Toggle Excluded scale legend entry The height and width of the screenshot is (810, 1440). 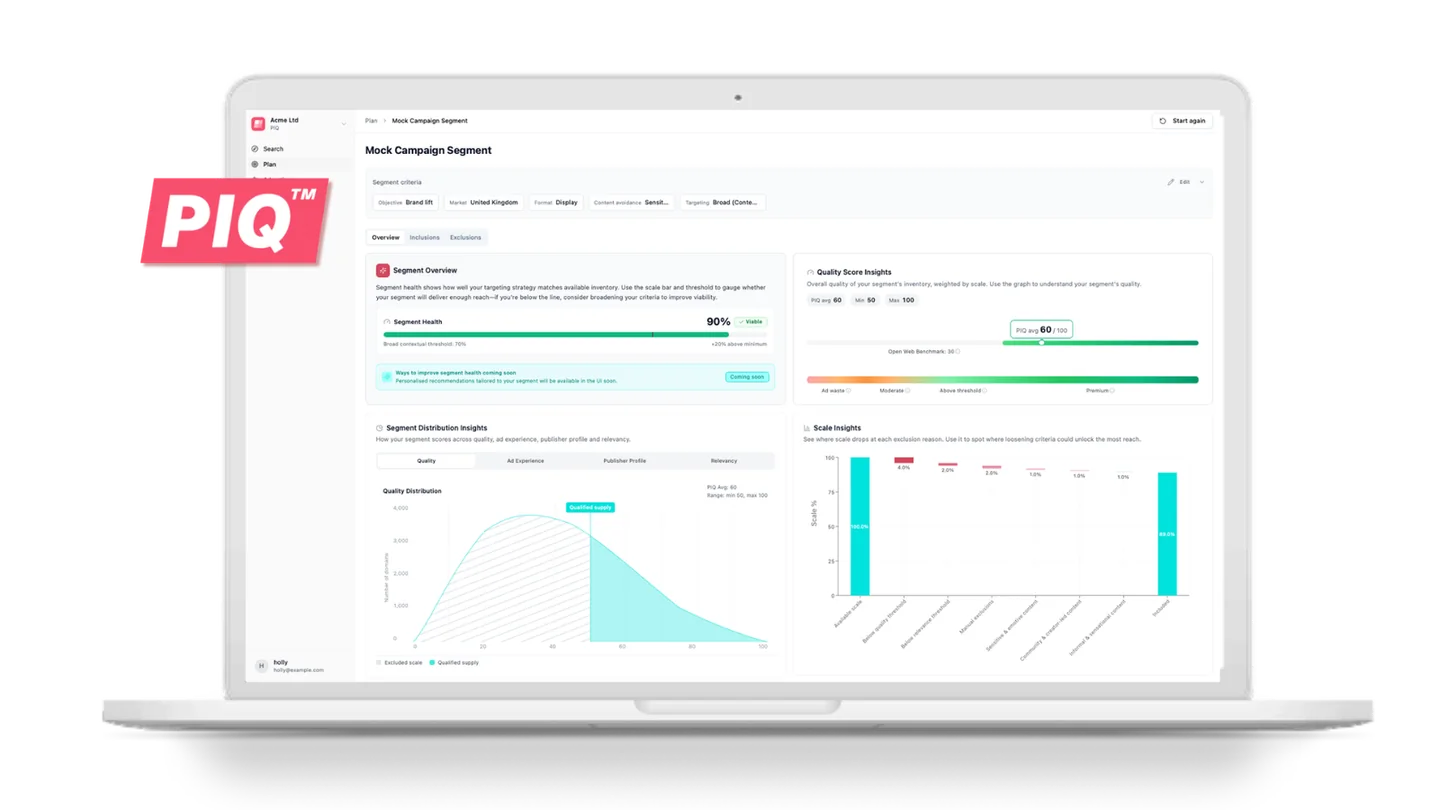[399, 663]
